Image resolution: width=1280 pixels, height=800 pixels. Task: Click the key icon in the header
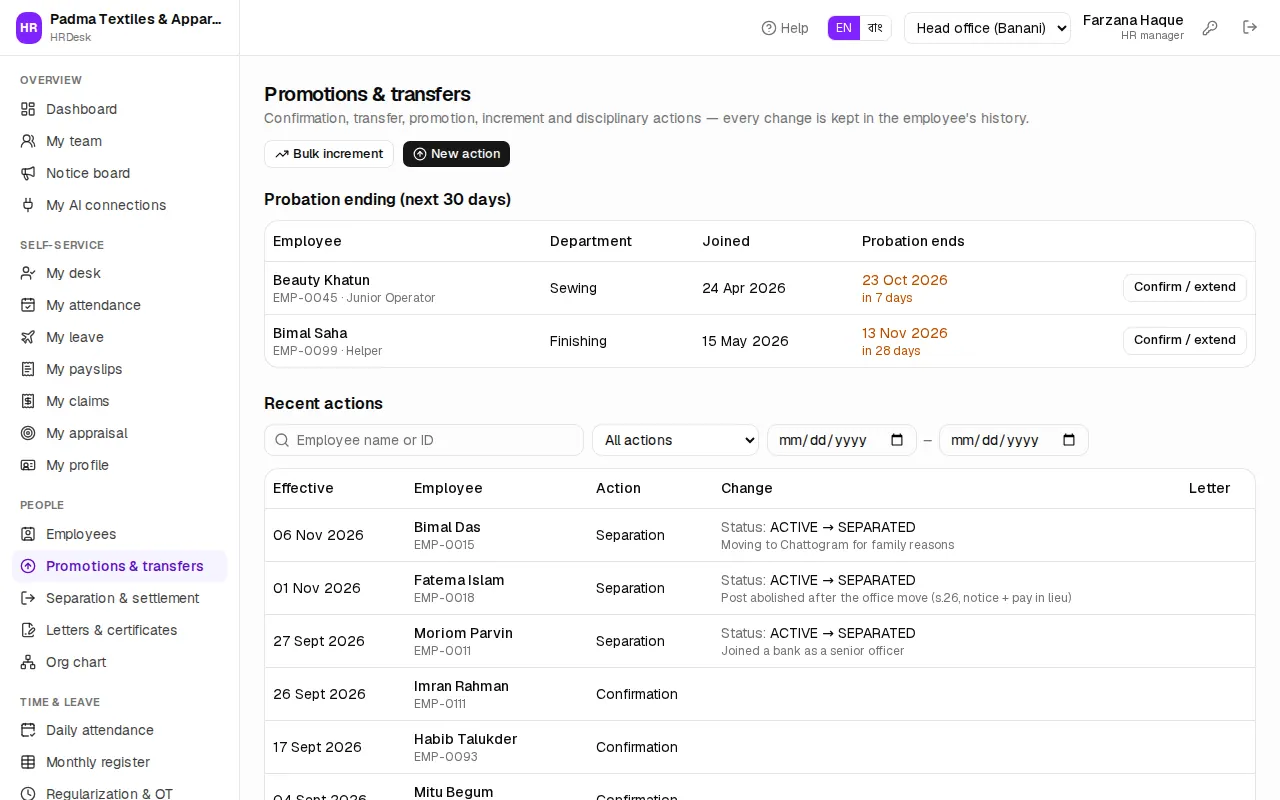(1210, 28)
